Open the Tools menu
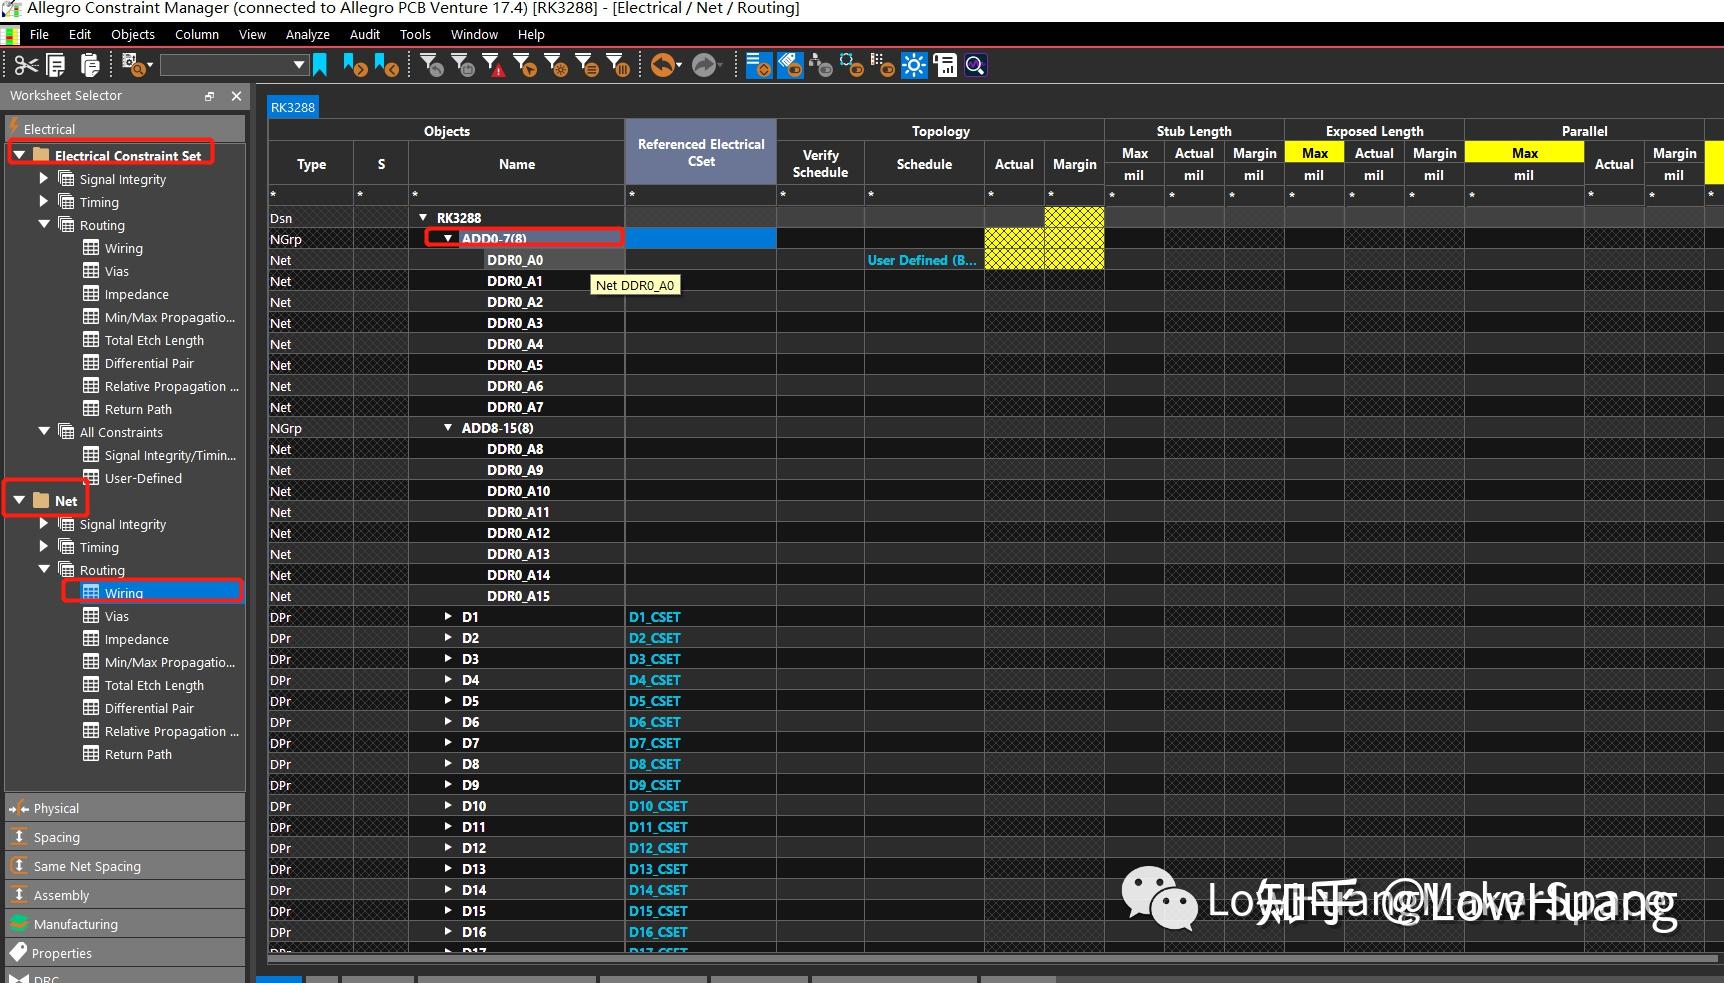The width and height of the screenshot is (1724, 983). 415,34
